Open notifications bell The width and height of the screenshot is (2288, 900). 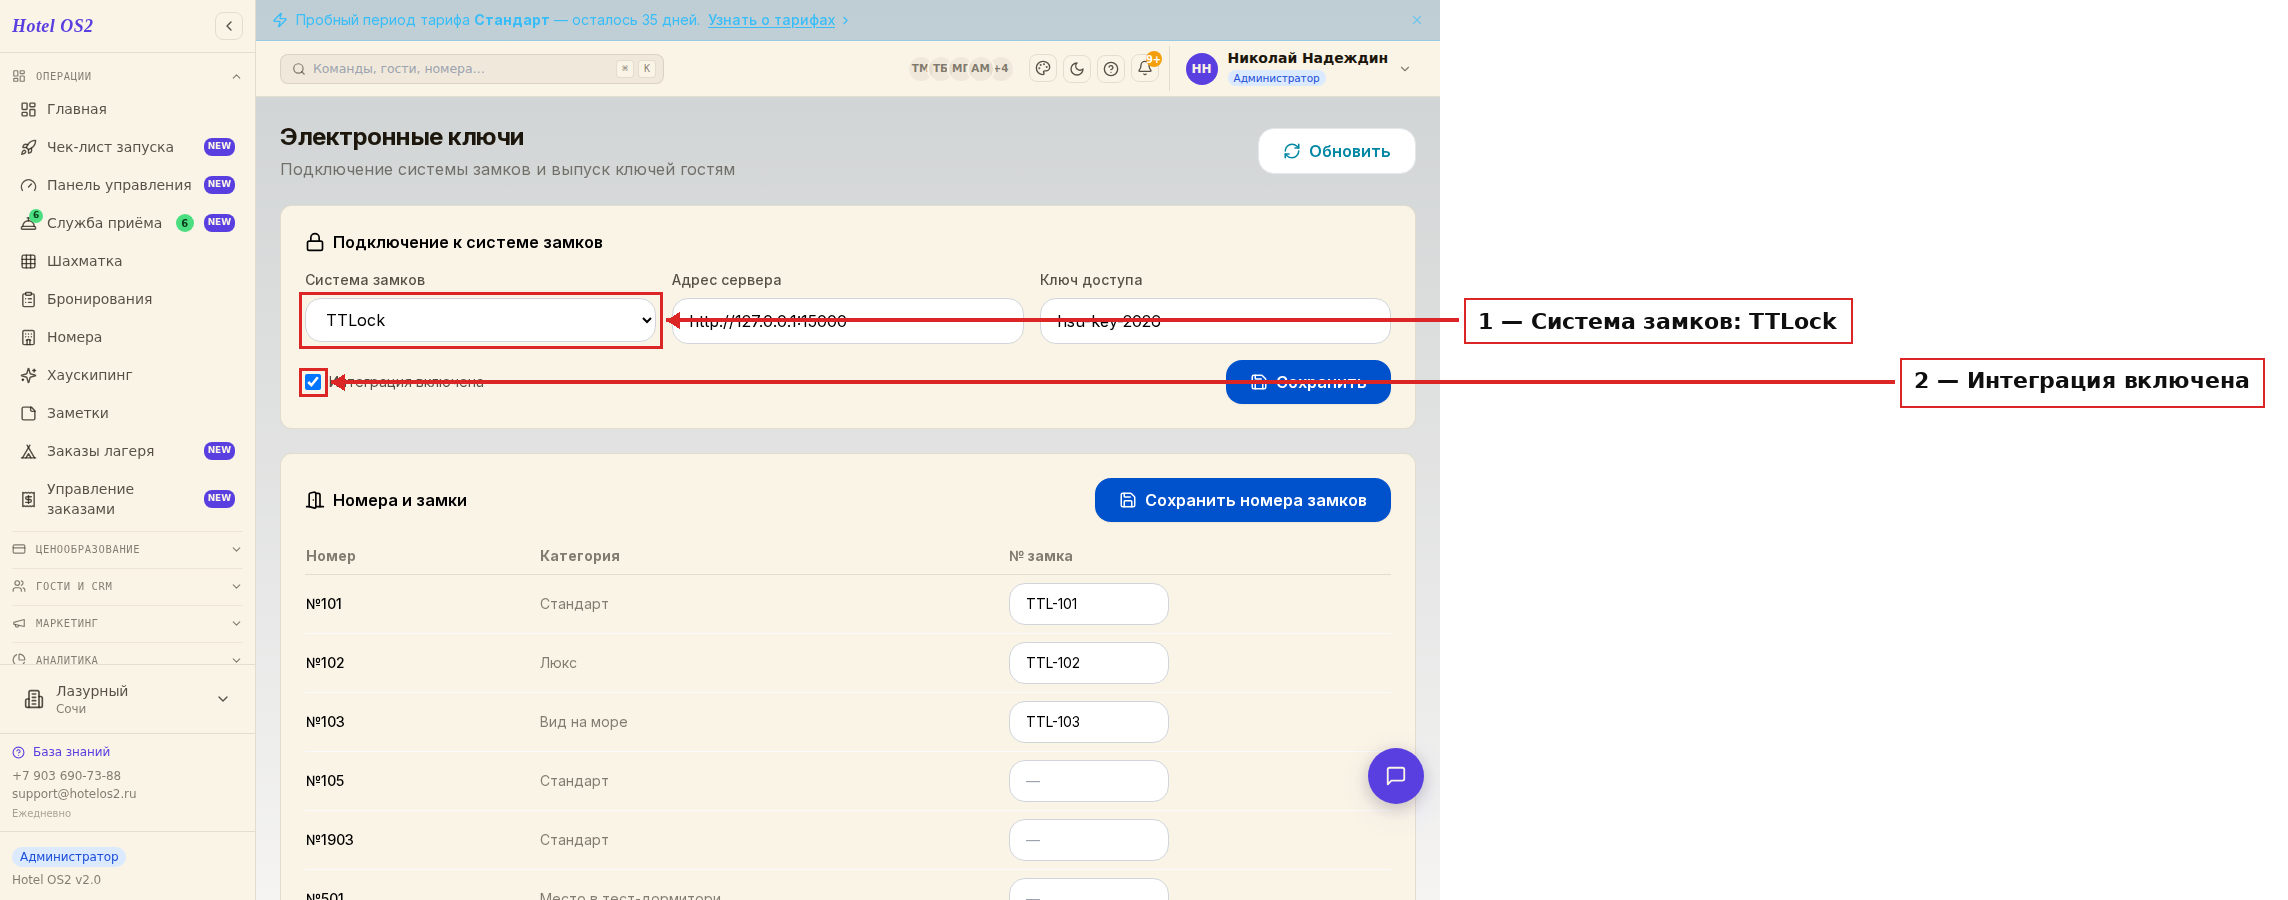coord(1145,69)
